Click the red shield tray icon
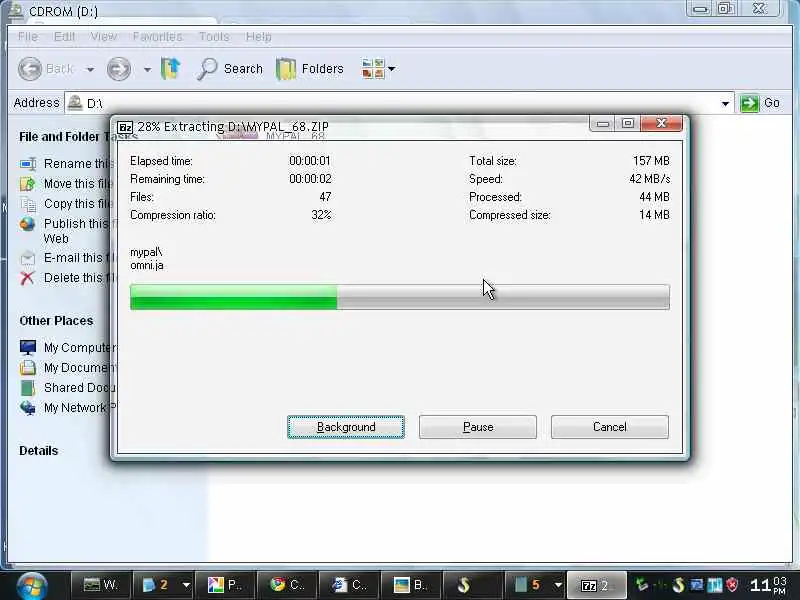800x600 pixels. 732,585
